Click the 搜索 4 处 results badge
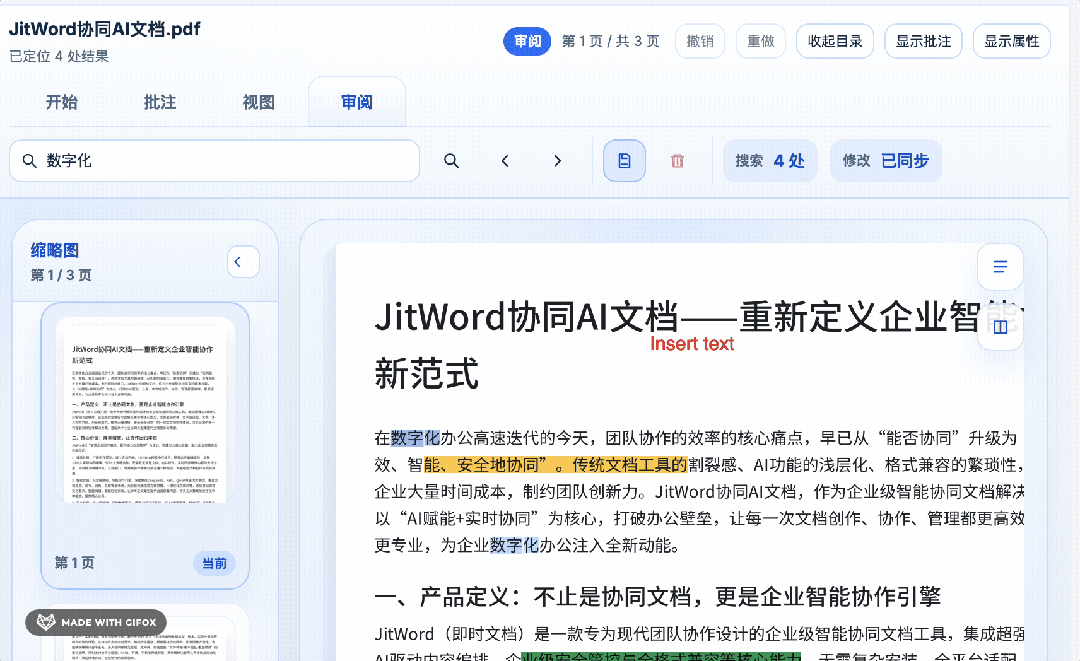This screenshot has width=1080, height=661. click(x=770, y=160)
